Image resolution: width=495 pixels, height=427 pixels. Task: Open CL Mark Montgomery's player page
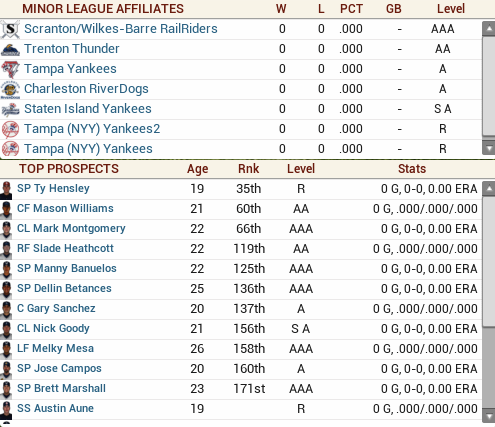(x=71, y=229)
